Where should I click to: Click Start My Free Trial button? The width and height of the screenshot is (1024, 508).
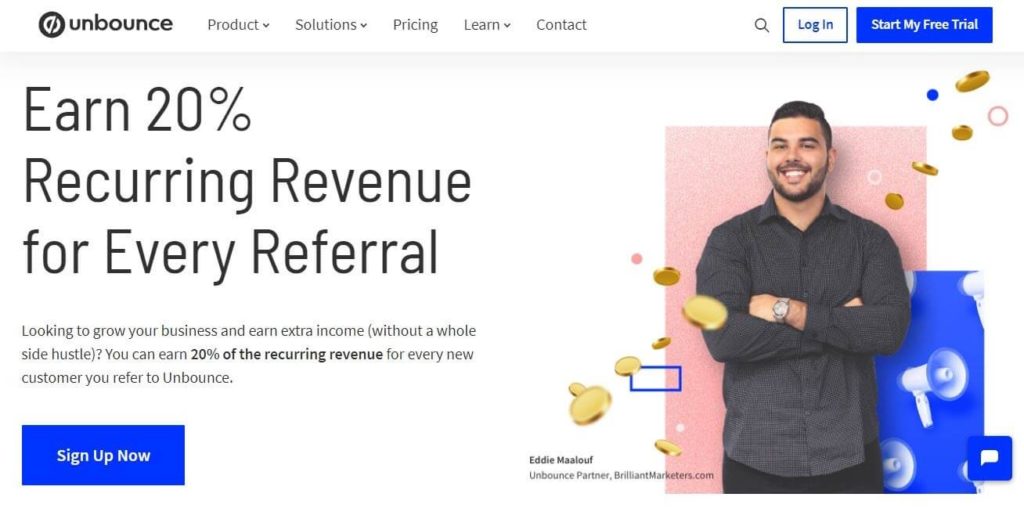(924, 25)
